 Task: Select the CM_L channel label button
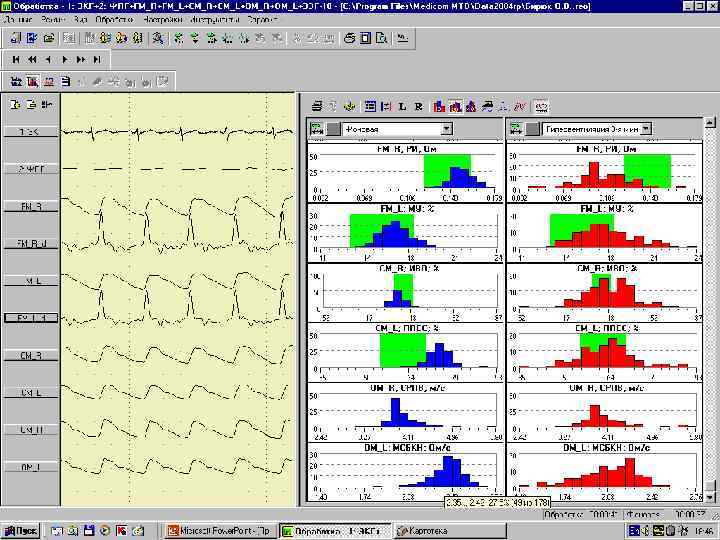pos(31,393)
